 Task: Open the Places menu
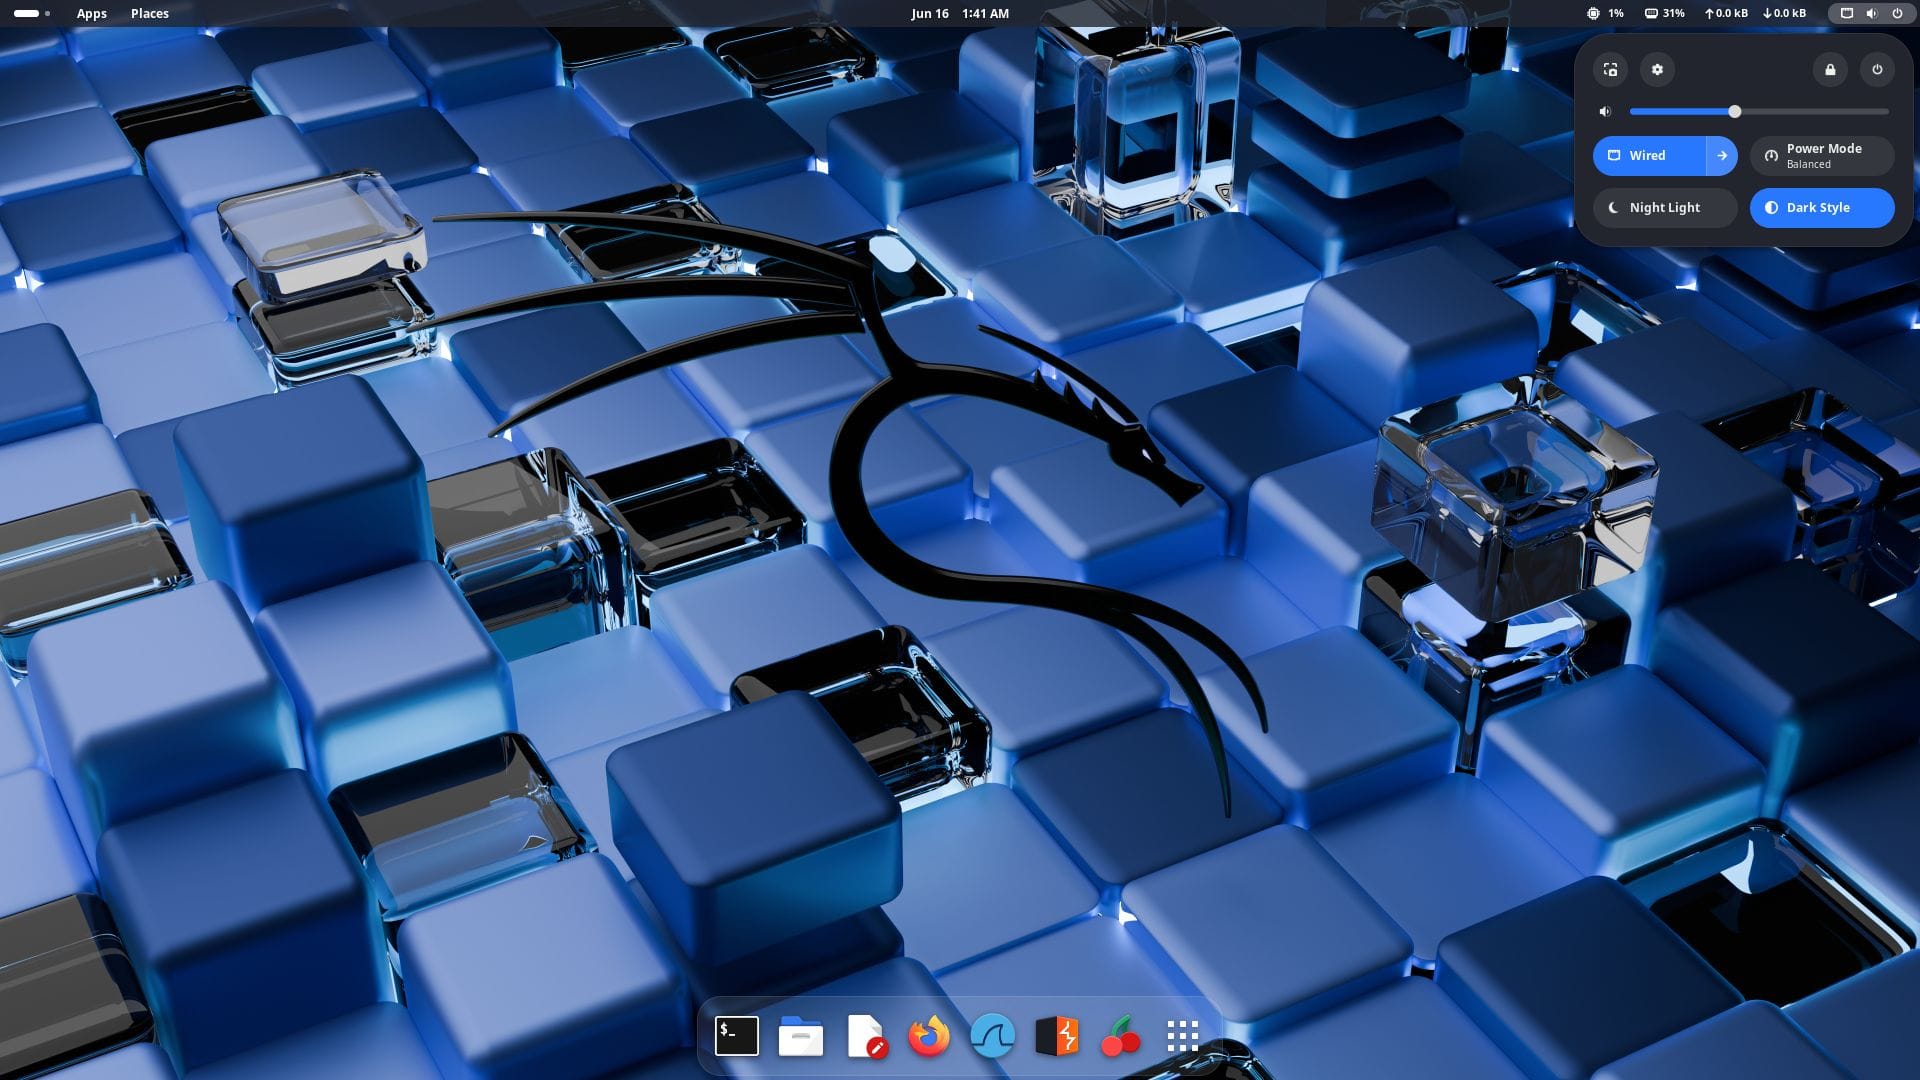[x=149, y=13]
